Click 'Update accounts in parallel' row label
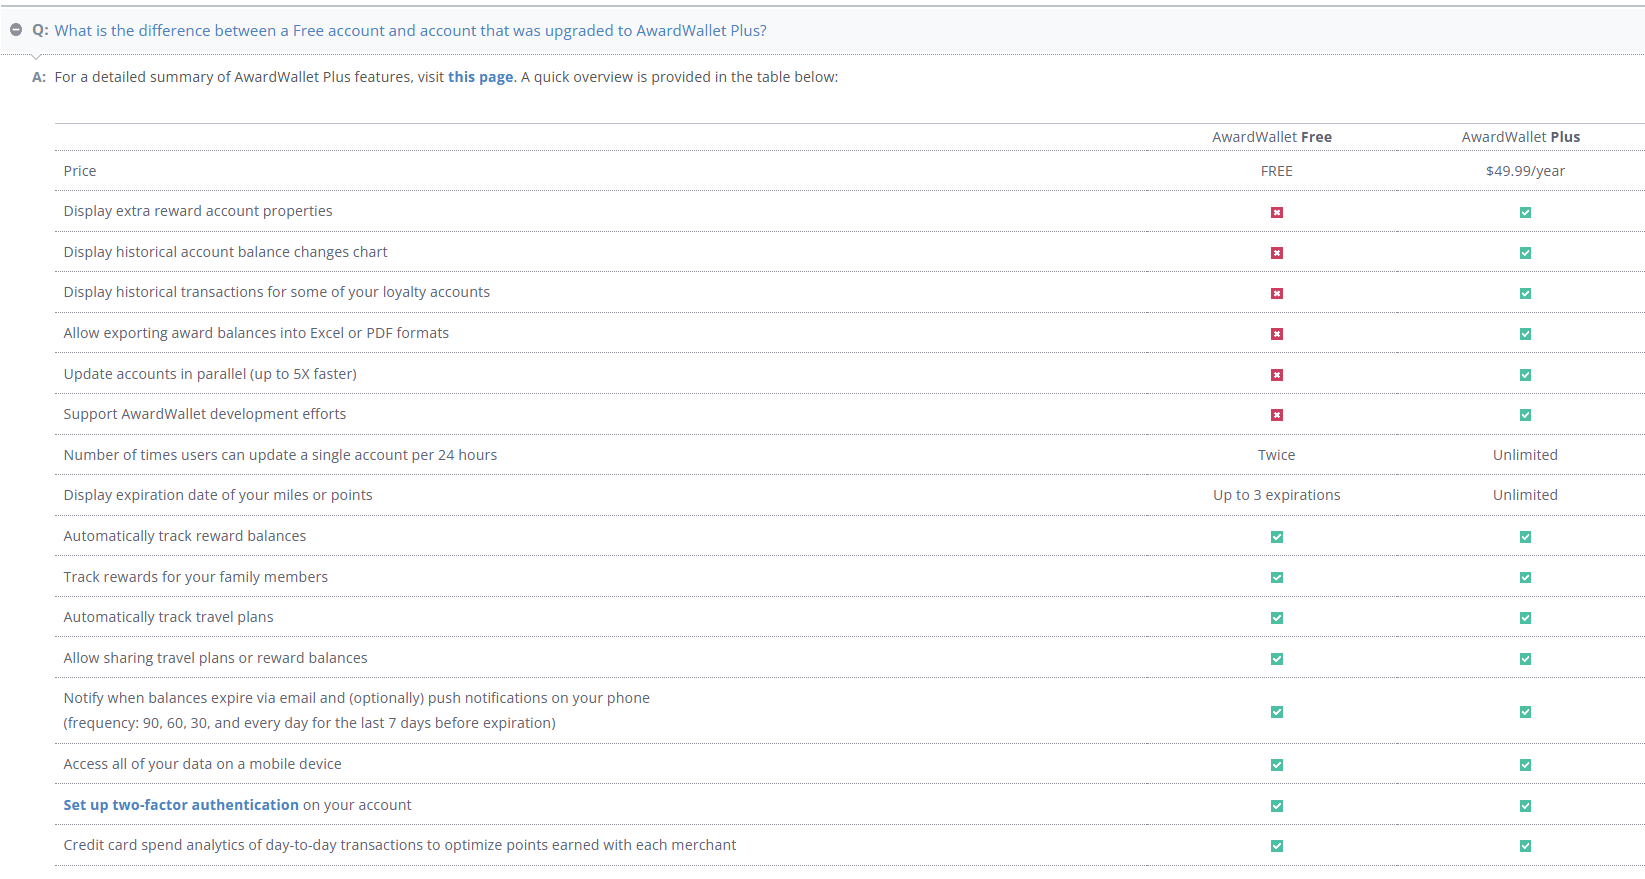Viewport: 1645px width, 879px height. pyautogui.click(x=210, y=374)
